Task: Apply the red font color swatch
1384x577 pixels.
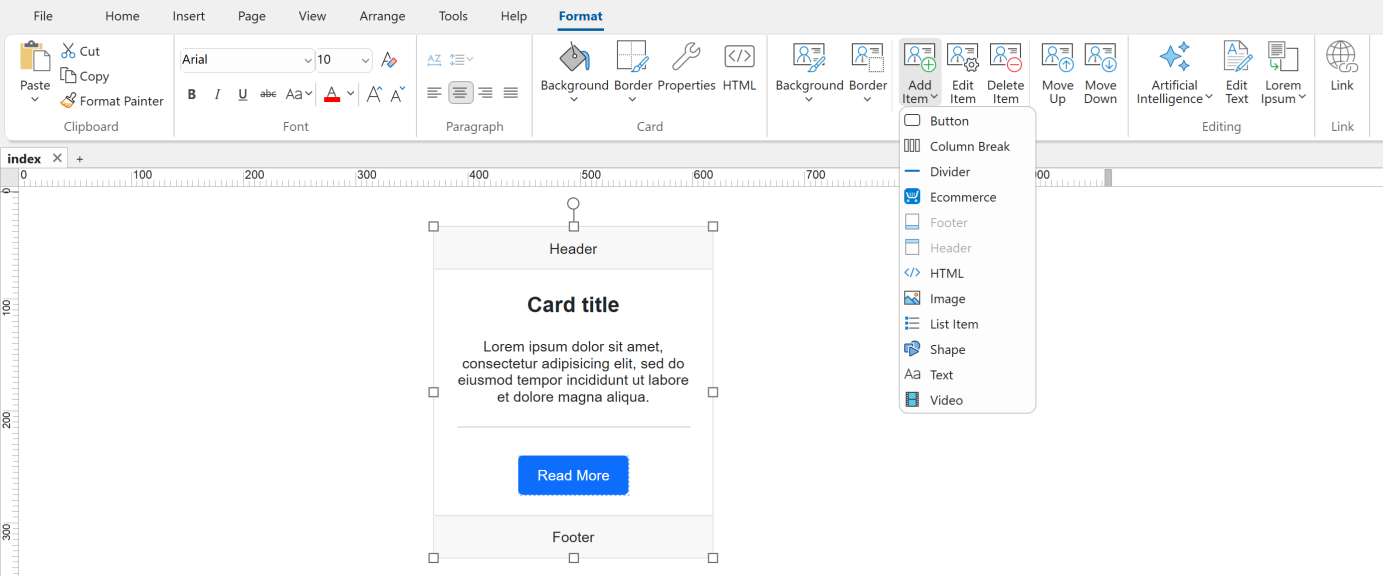Action: pyautogui.click(x=332, y=94)
